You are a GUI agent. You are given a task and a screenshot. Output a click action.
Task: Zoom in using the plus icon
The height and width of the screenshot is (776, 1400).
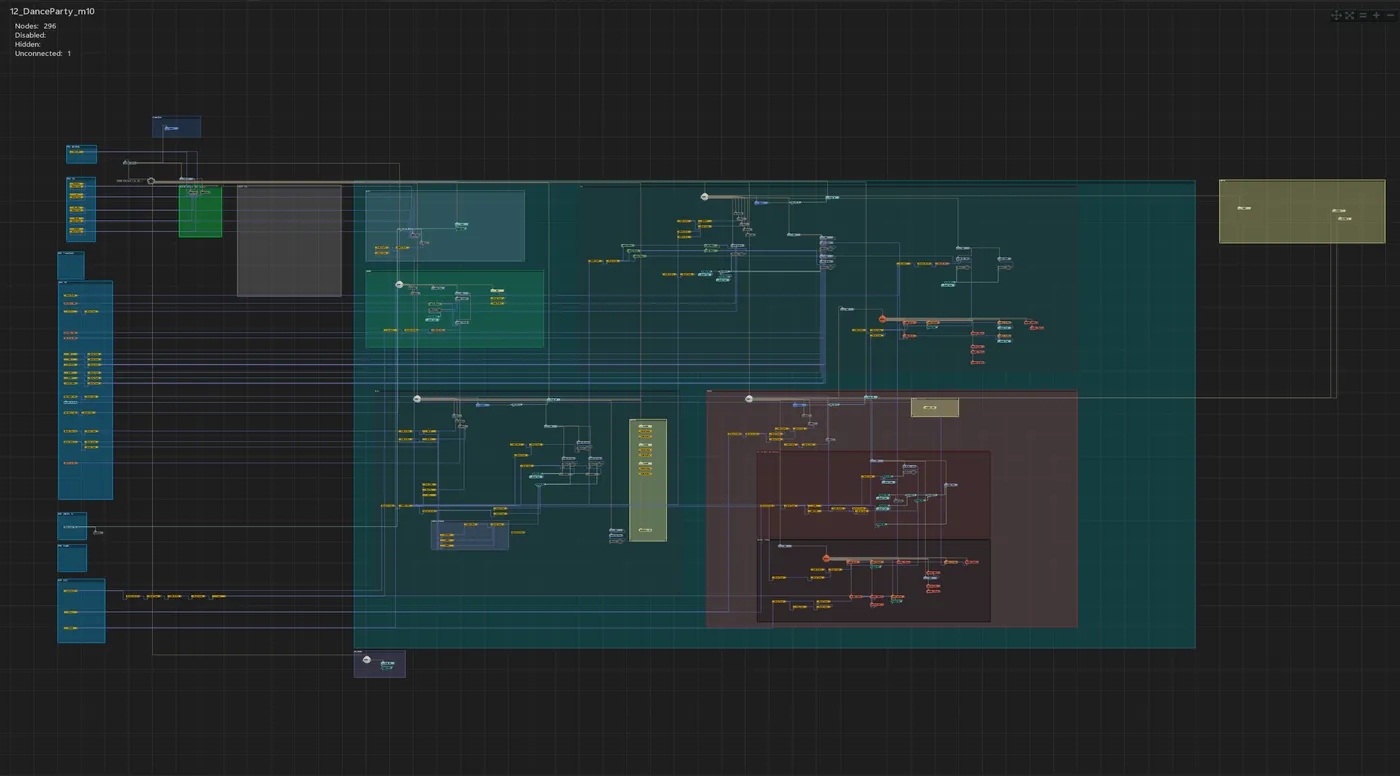[1376, 15]
